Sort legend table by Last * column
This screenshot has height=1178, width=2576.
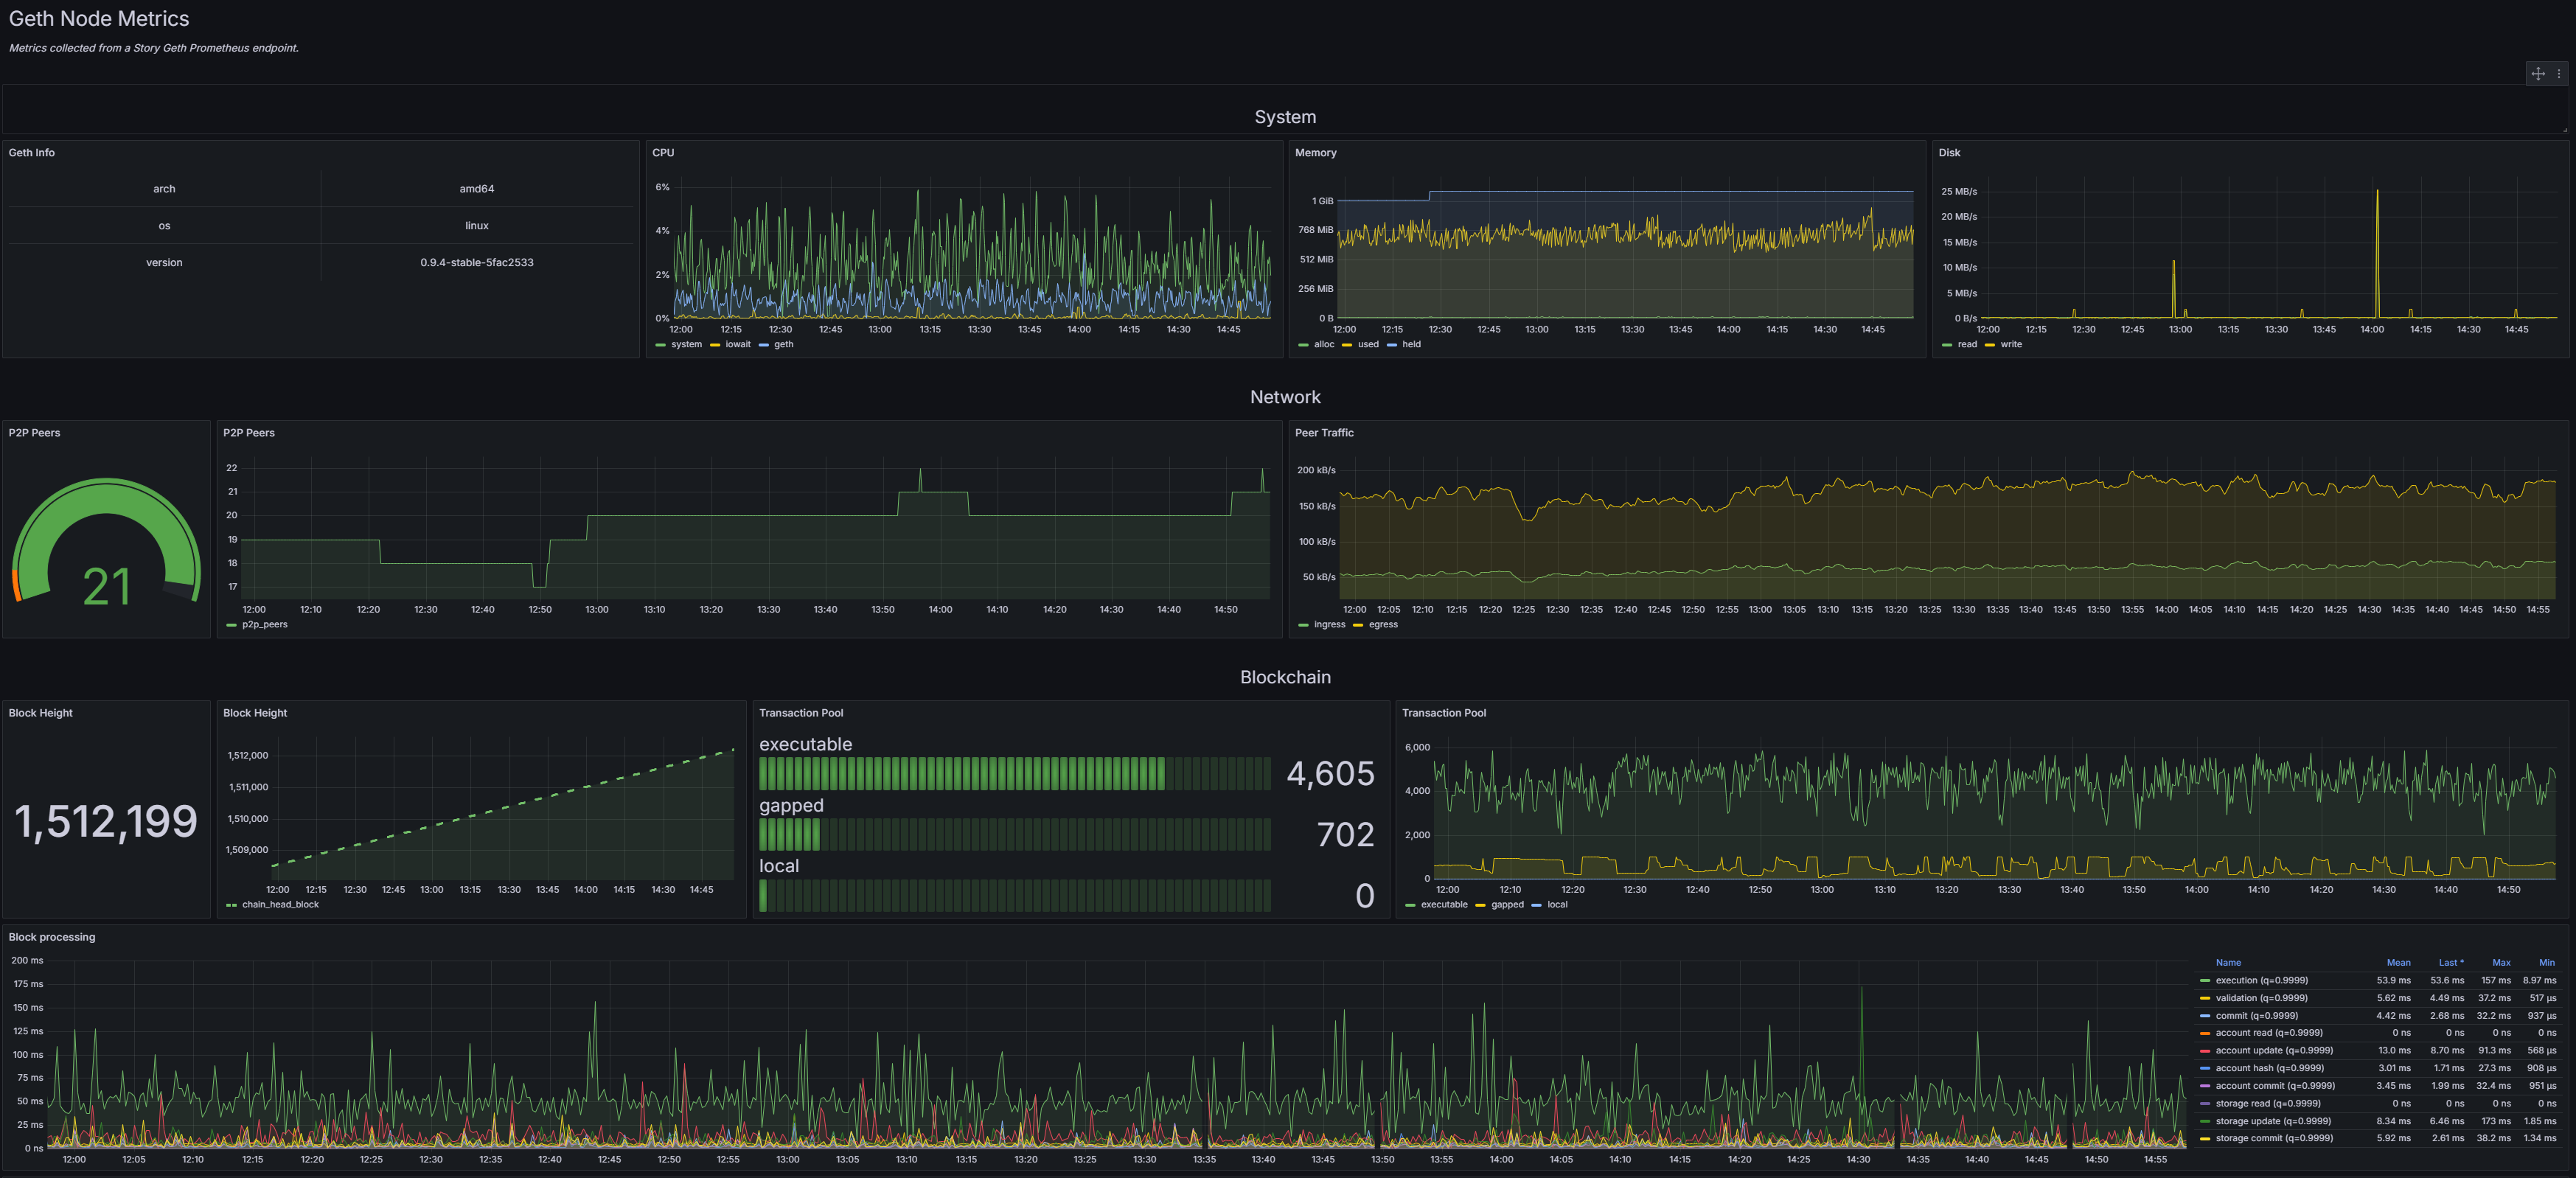coord(2451,963)
